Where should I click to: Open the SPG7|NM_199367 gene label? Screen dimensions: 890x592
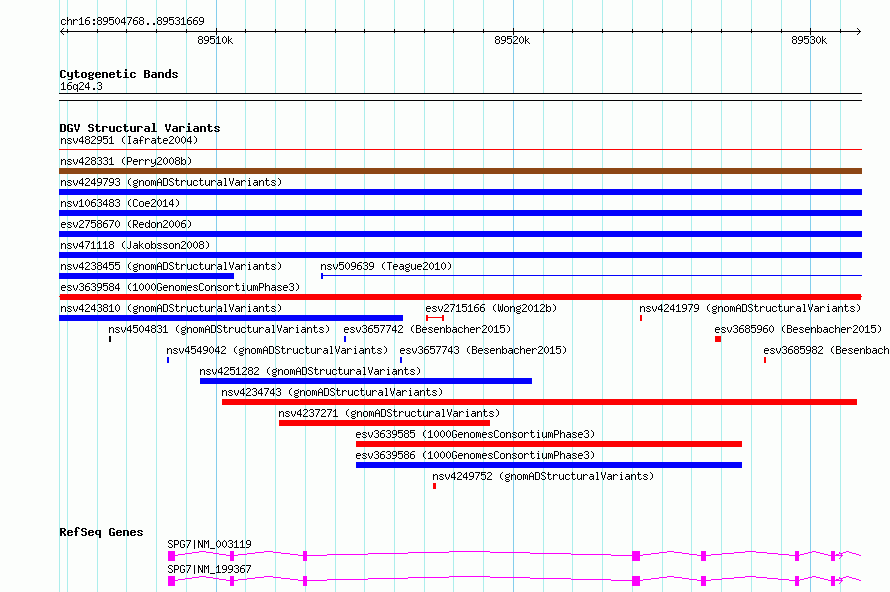point(209,569)
